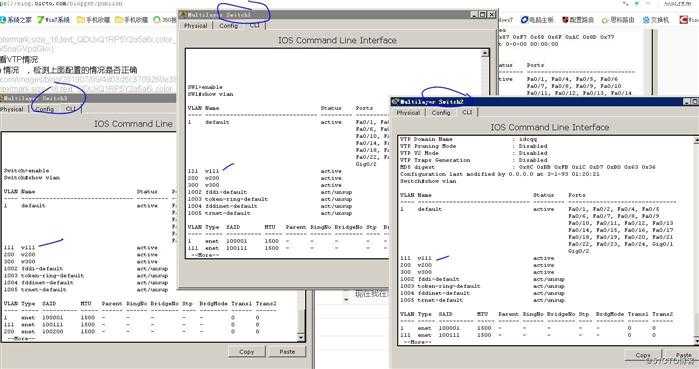Image resolution: width=699 pixels, height=369 pixels.
Task: Click '1005 trnet-default' row in Switch2 window
Action: pos(482,300)
